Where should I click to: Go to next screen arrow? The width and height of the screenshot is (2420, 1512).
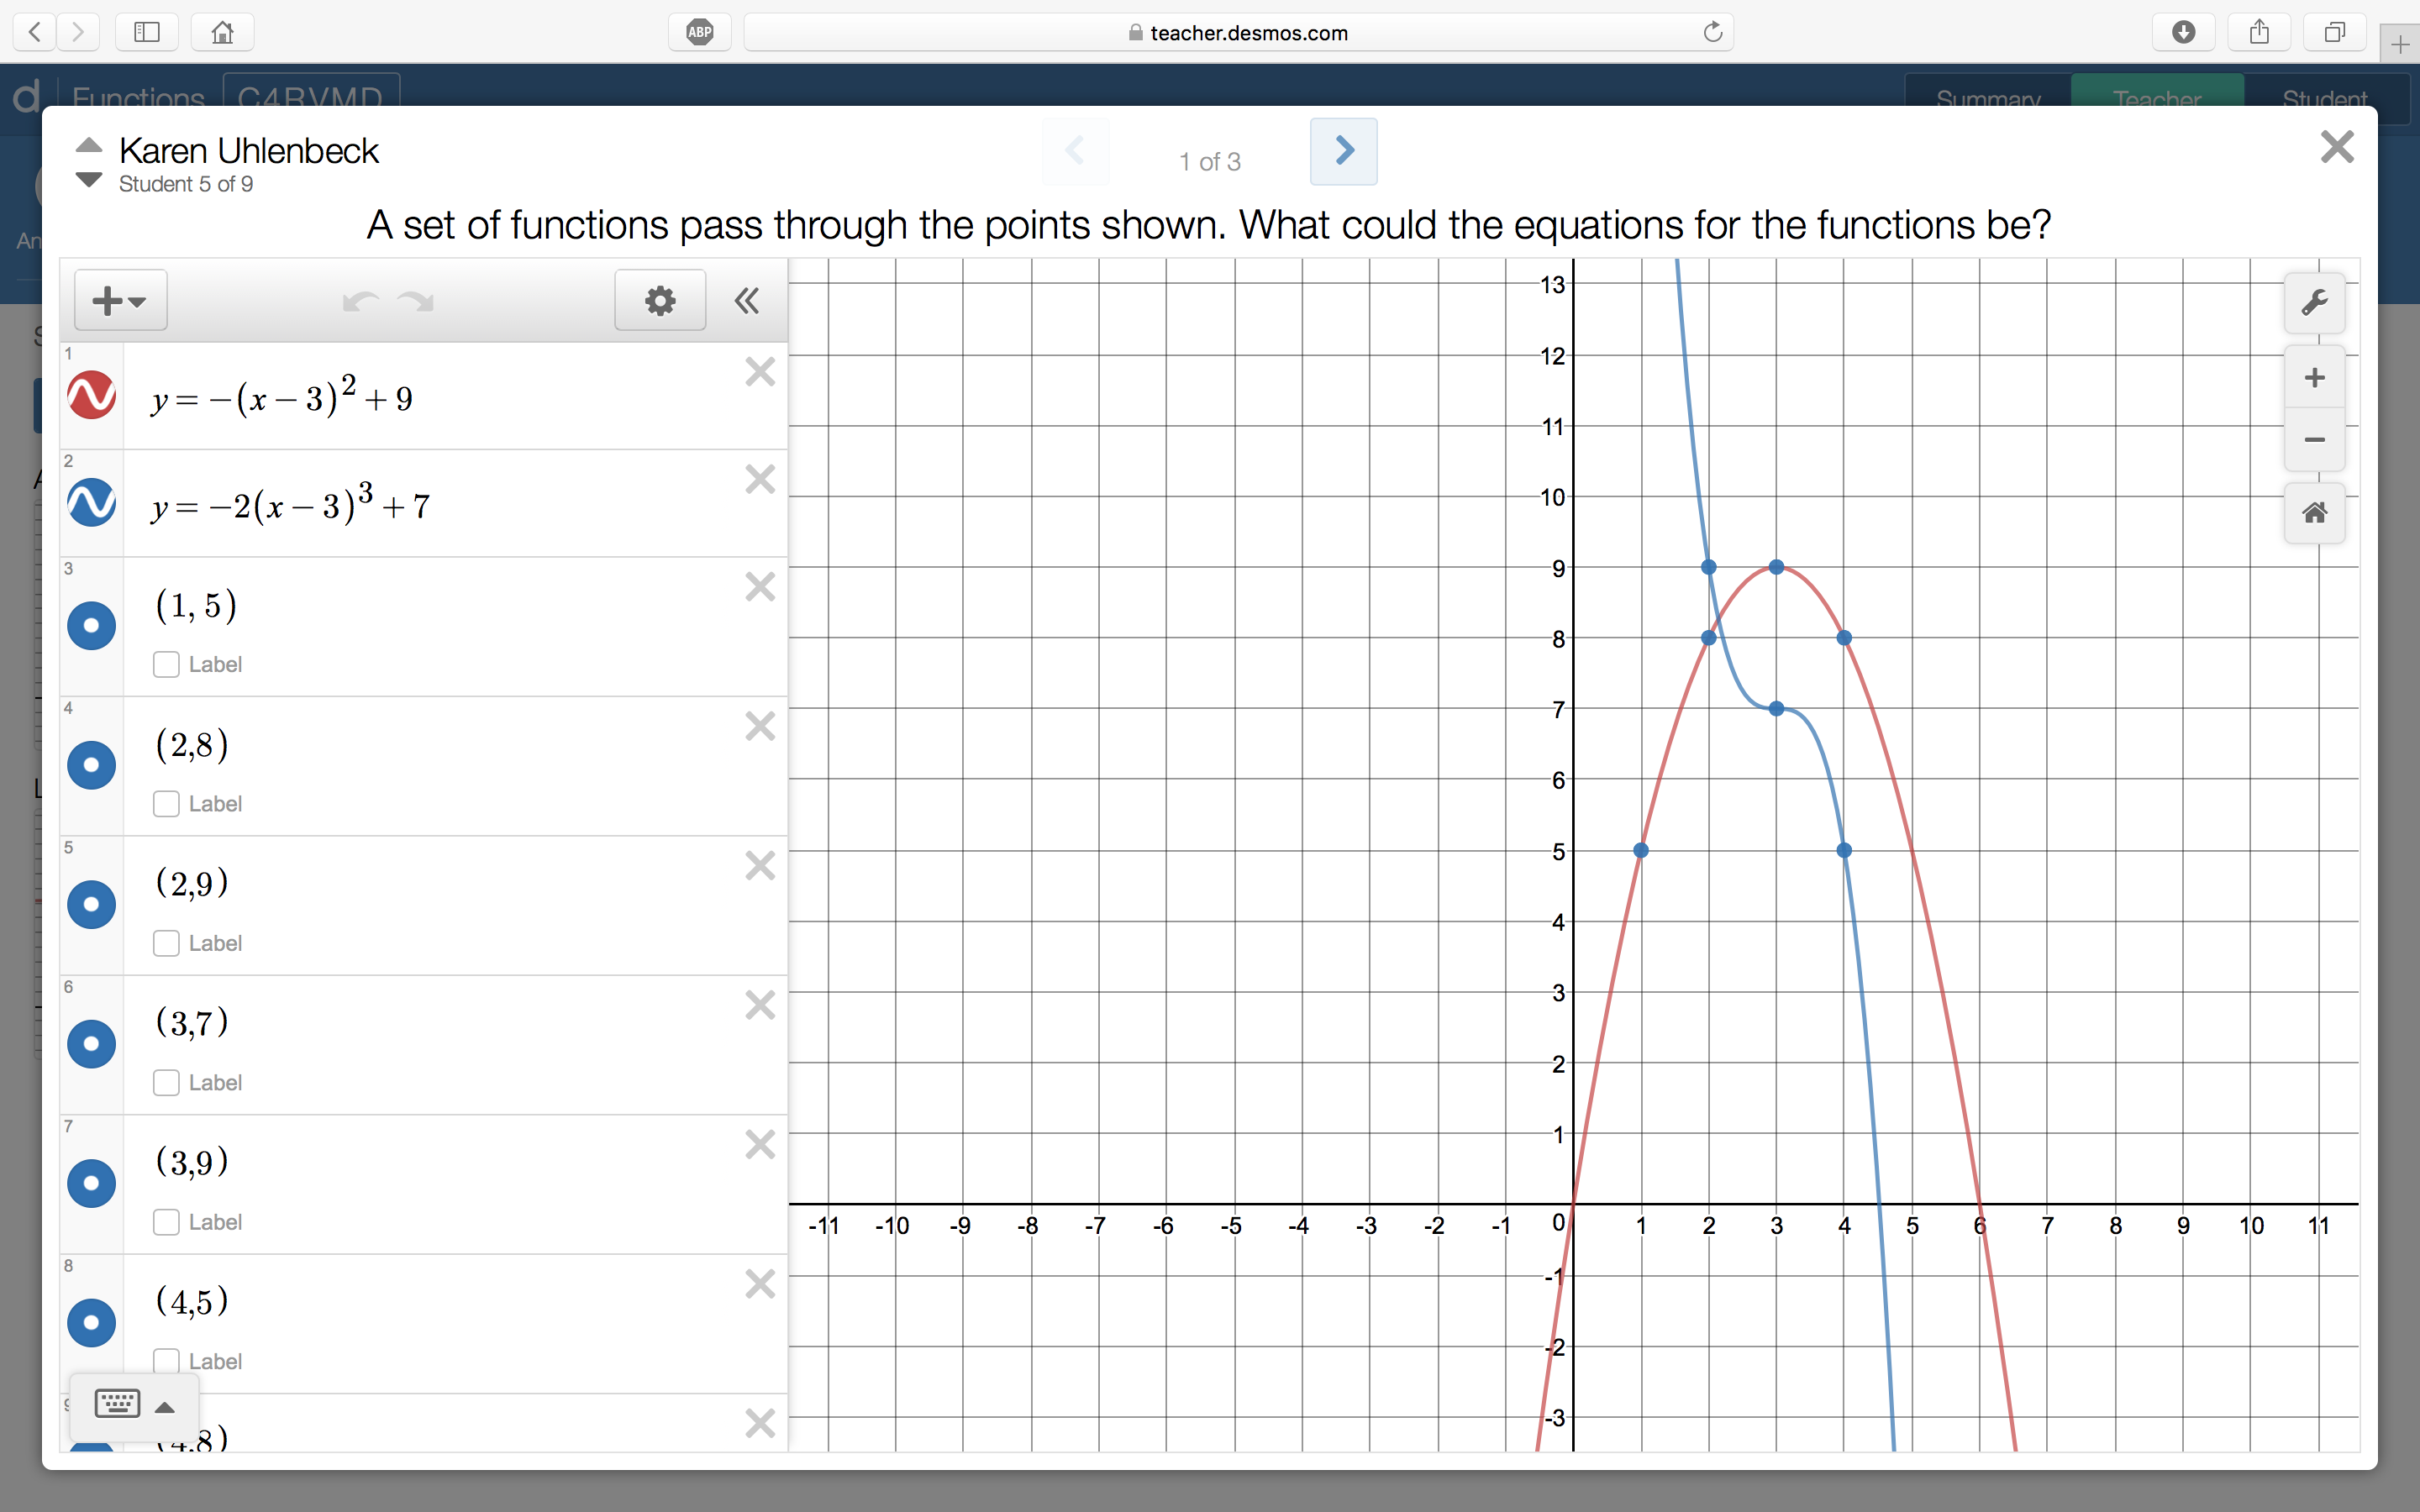point(1343,151)
